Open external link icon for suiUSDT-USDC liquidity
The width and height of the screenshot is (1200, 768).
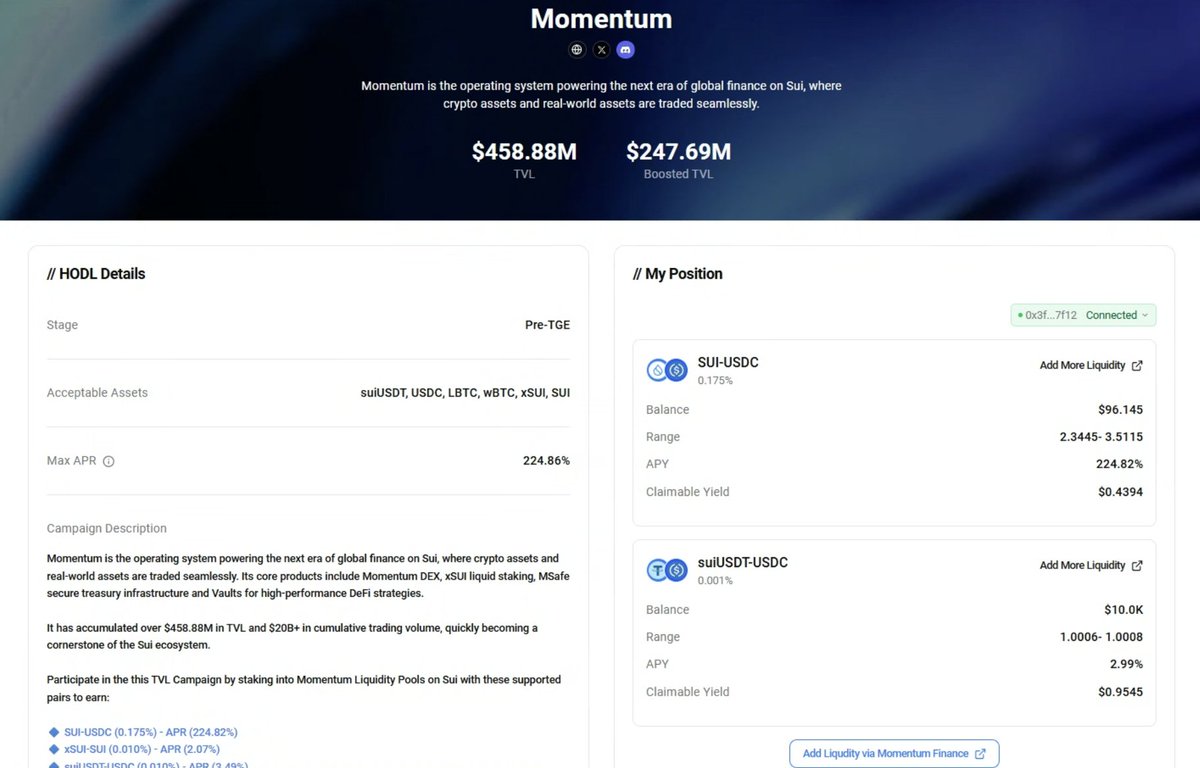(x=1137, y=566)
